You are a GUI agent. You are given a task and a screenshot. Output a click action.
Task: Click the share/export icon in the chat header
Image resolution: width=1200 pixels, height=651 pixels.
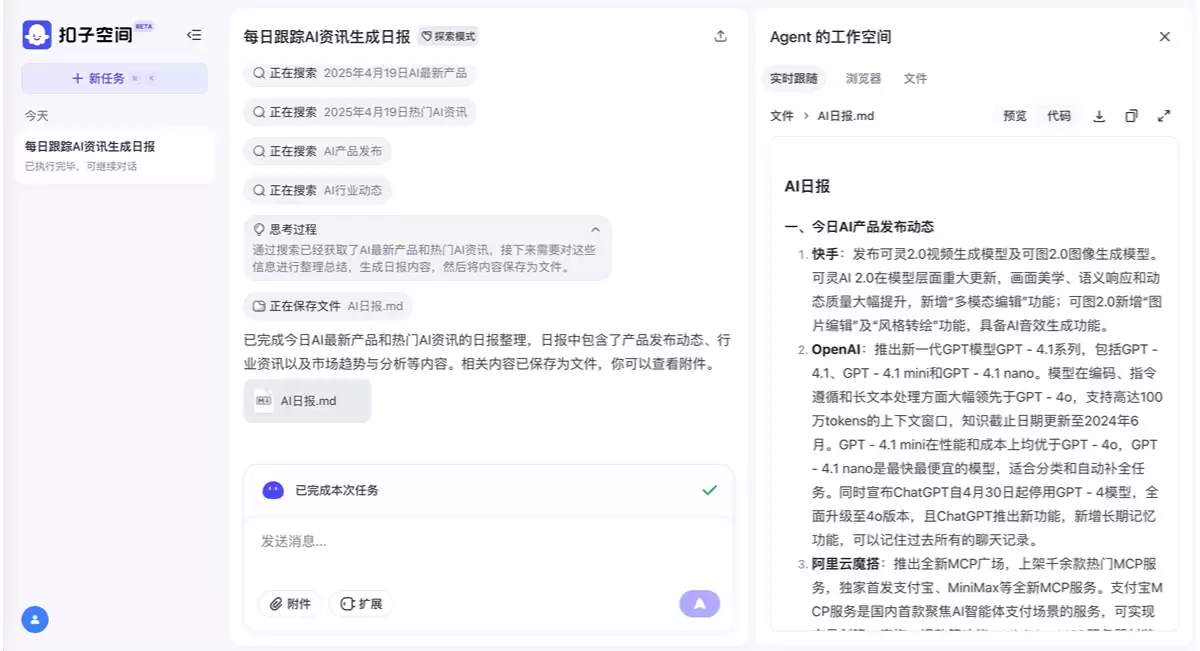(721, 36)
